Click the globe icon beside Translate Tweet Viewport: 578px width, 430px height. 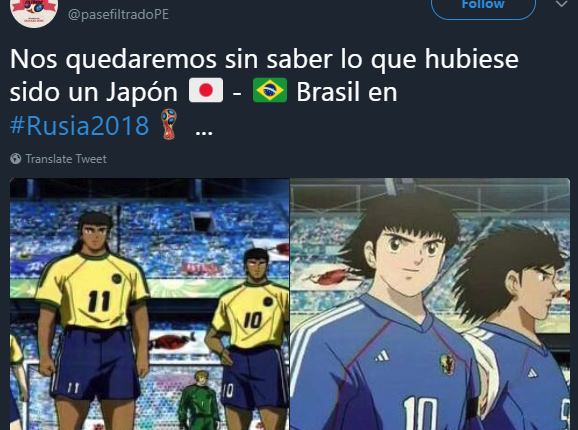click(15, 159)
